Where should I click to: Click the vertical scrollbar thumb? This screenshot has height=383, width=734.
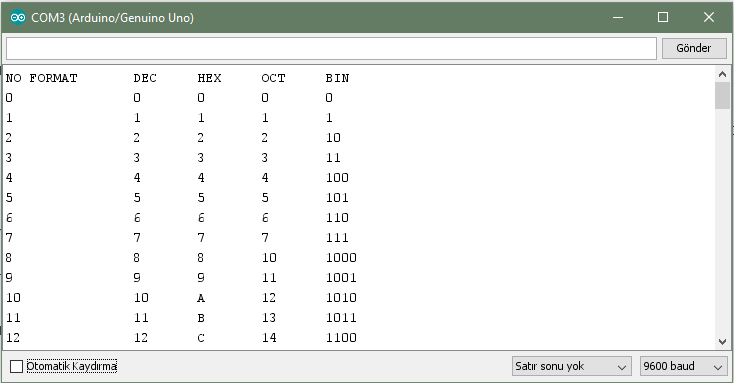point(722,95)
